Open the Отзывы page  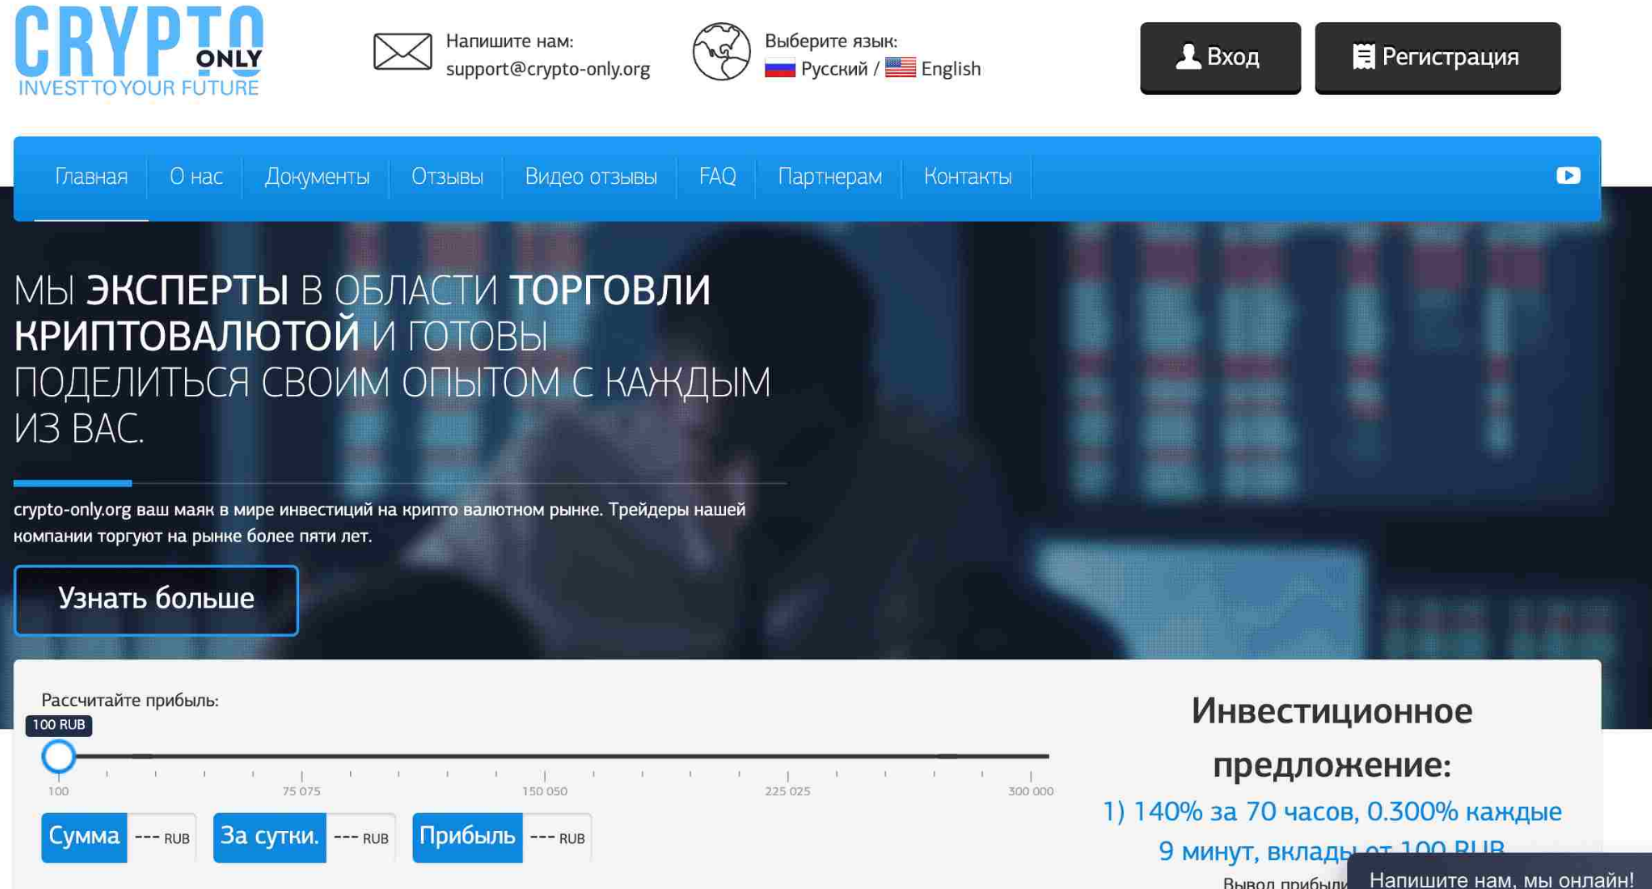click(447, 177)
